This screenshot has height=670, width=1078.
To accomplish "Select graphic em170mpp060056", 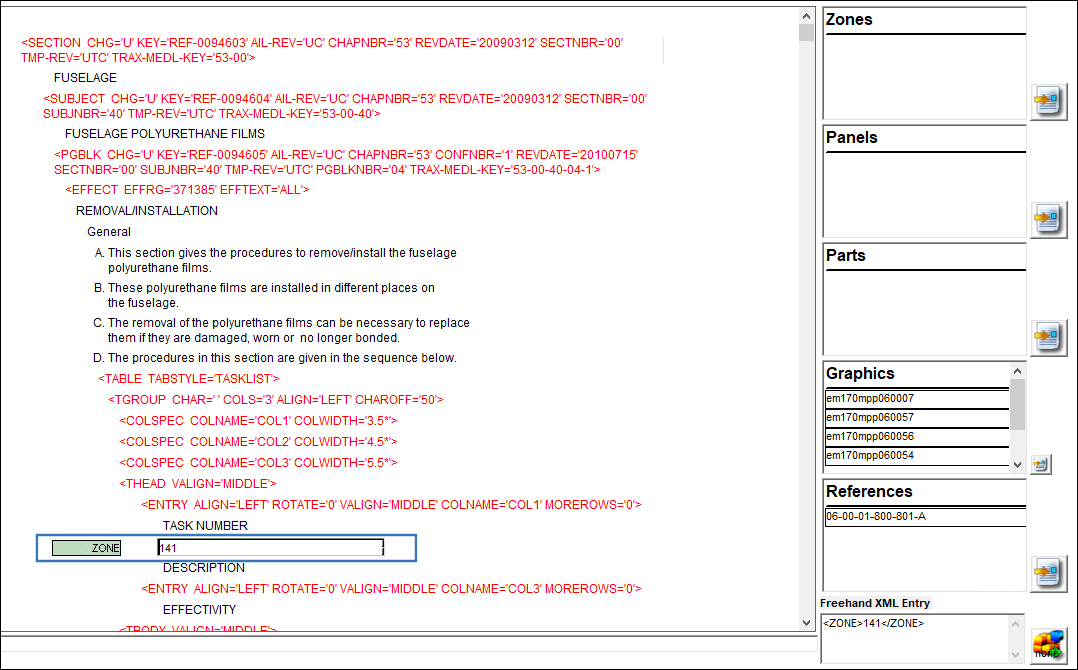I will [916, 436].
